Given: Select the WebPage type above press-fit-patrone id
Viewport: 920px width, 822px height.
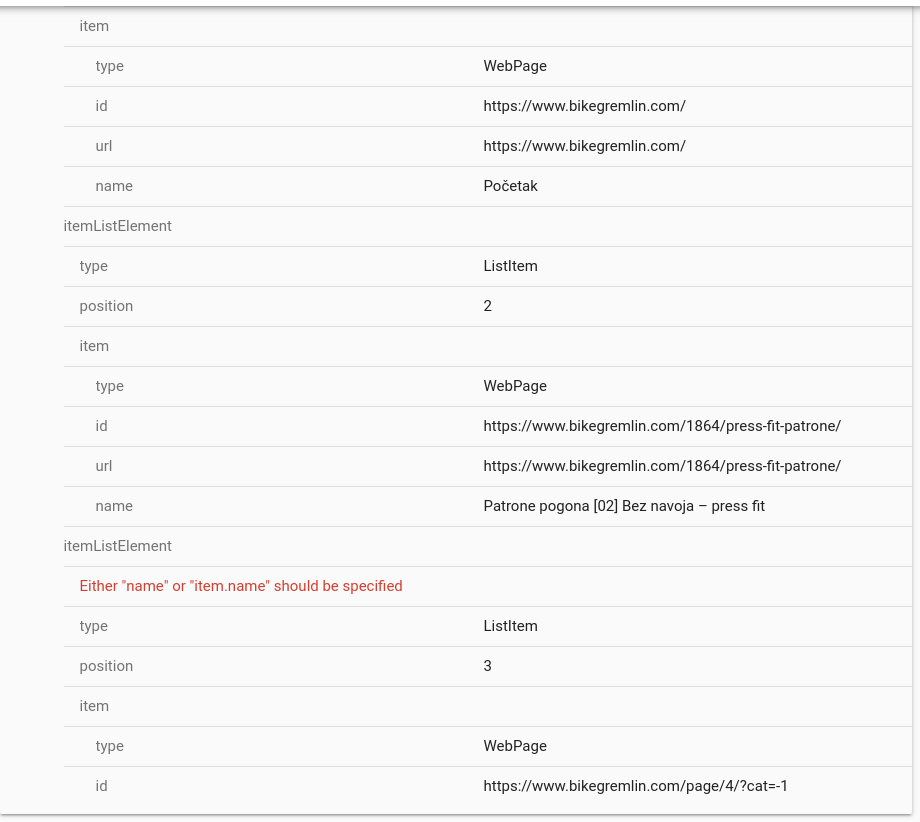Looking at the screenshot, I should (515, 386).
